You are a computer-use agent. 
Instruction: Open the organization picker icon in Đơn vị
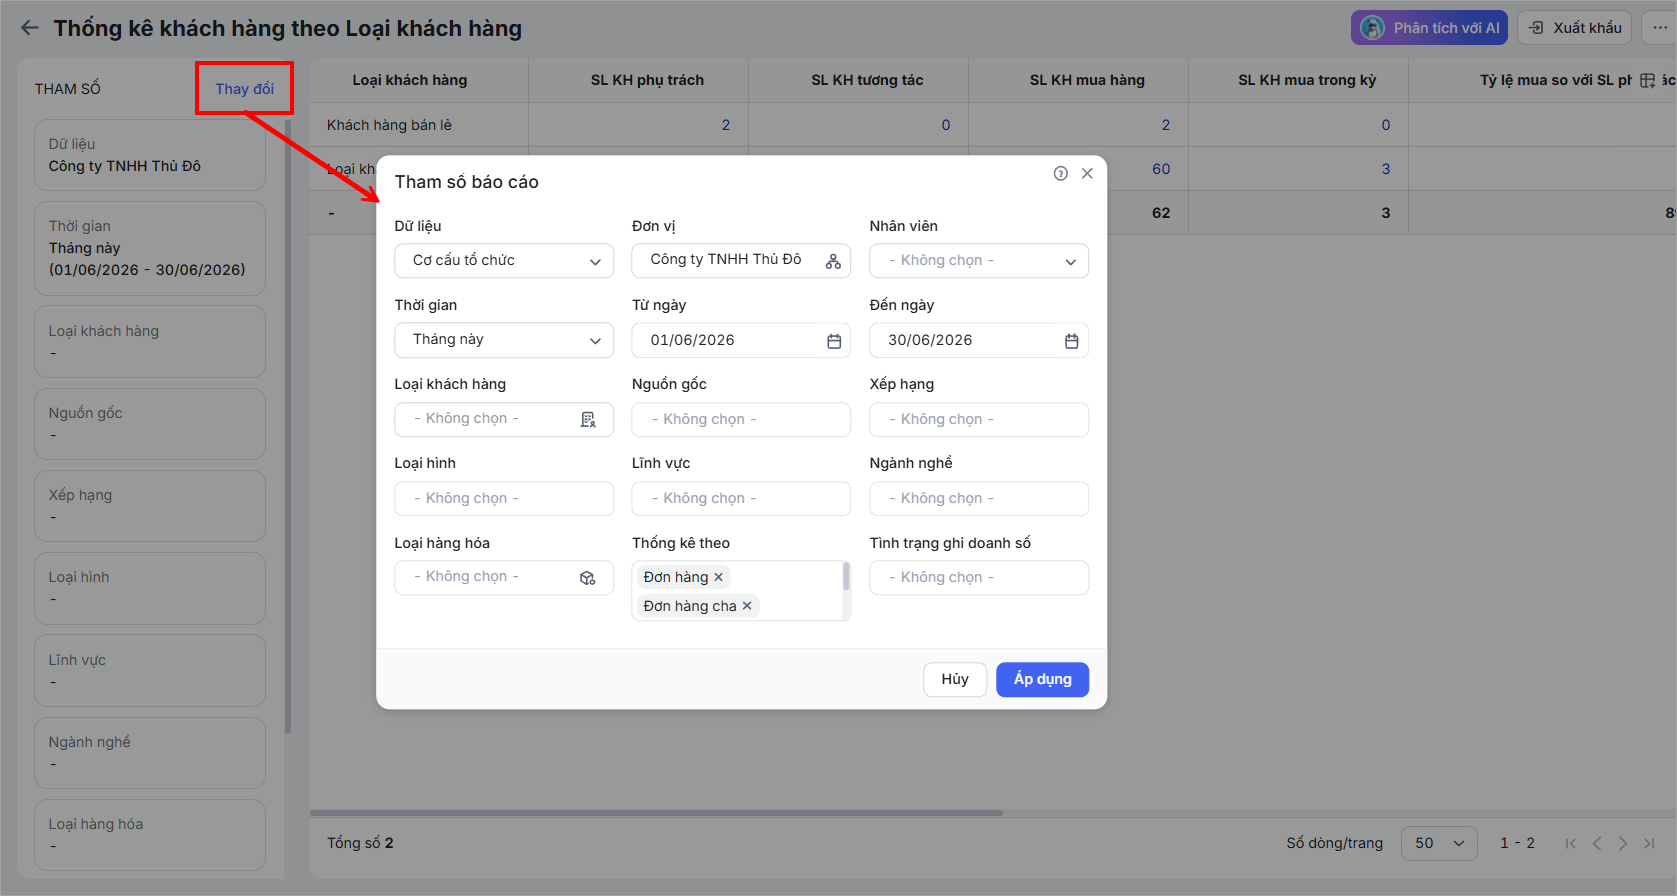tap(833, 261)
